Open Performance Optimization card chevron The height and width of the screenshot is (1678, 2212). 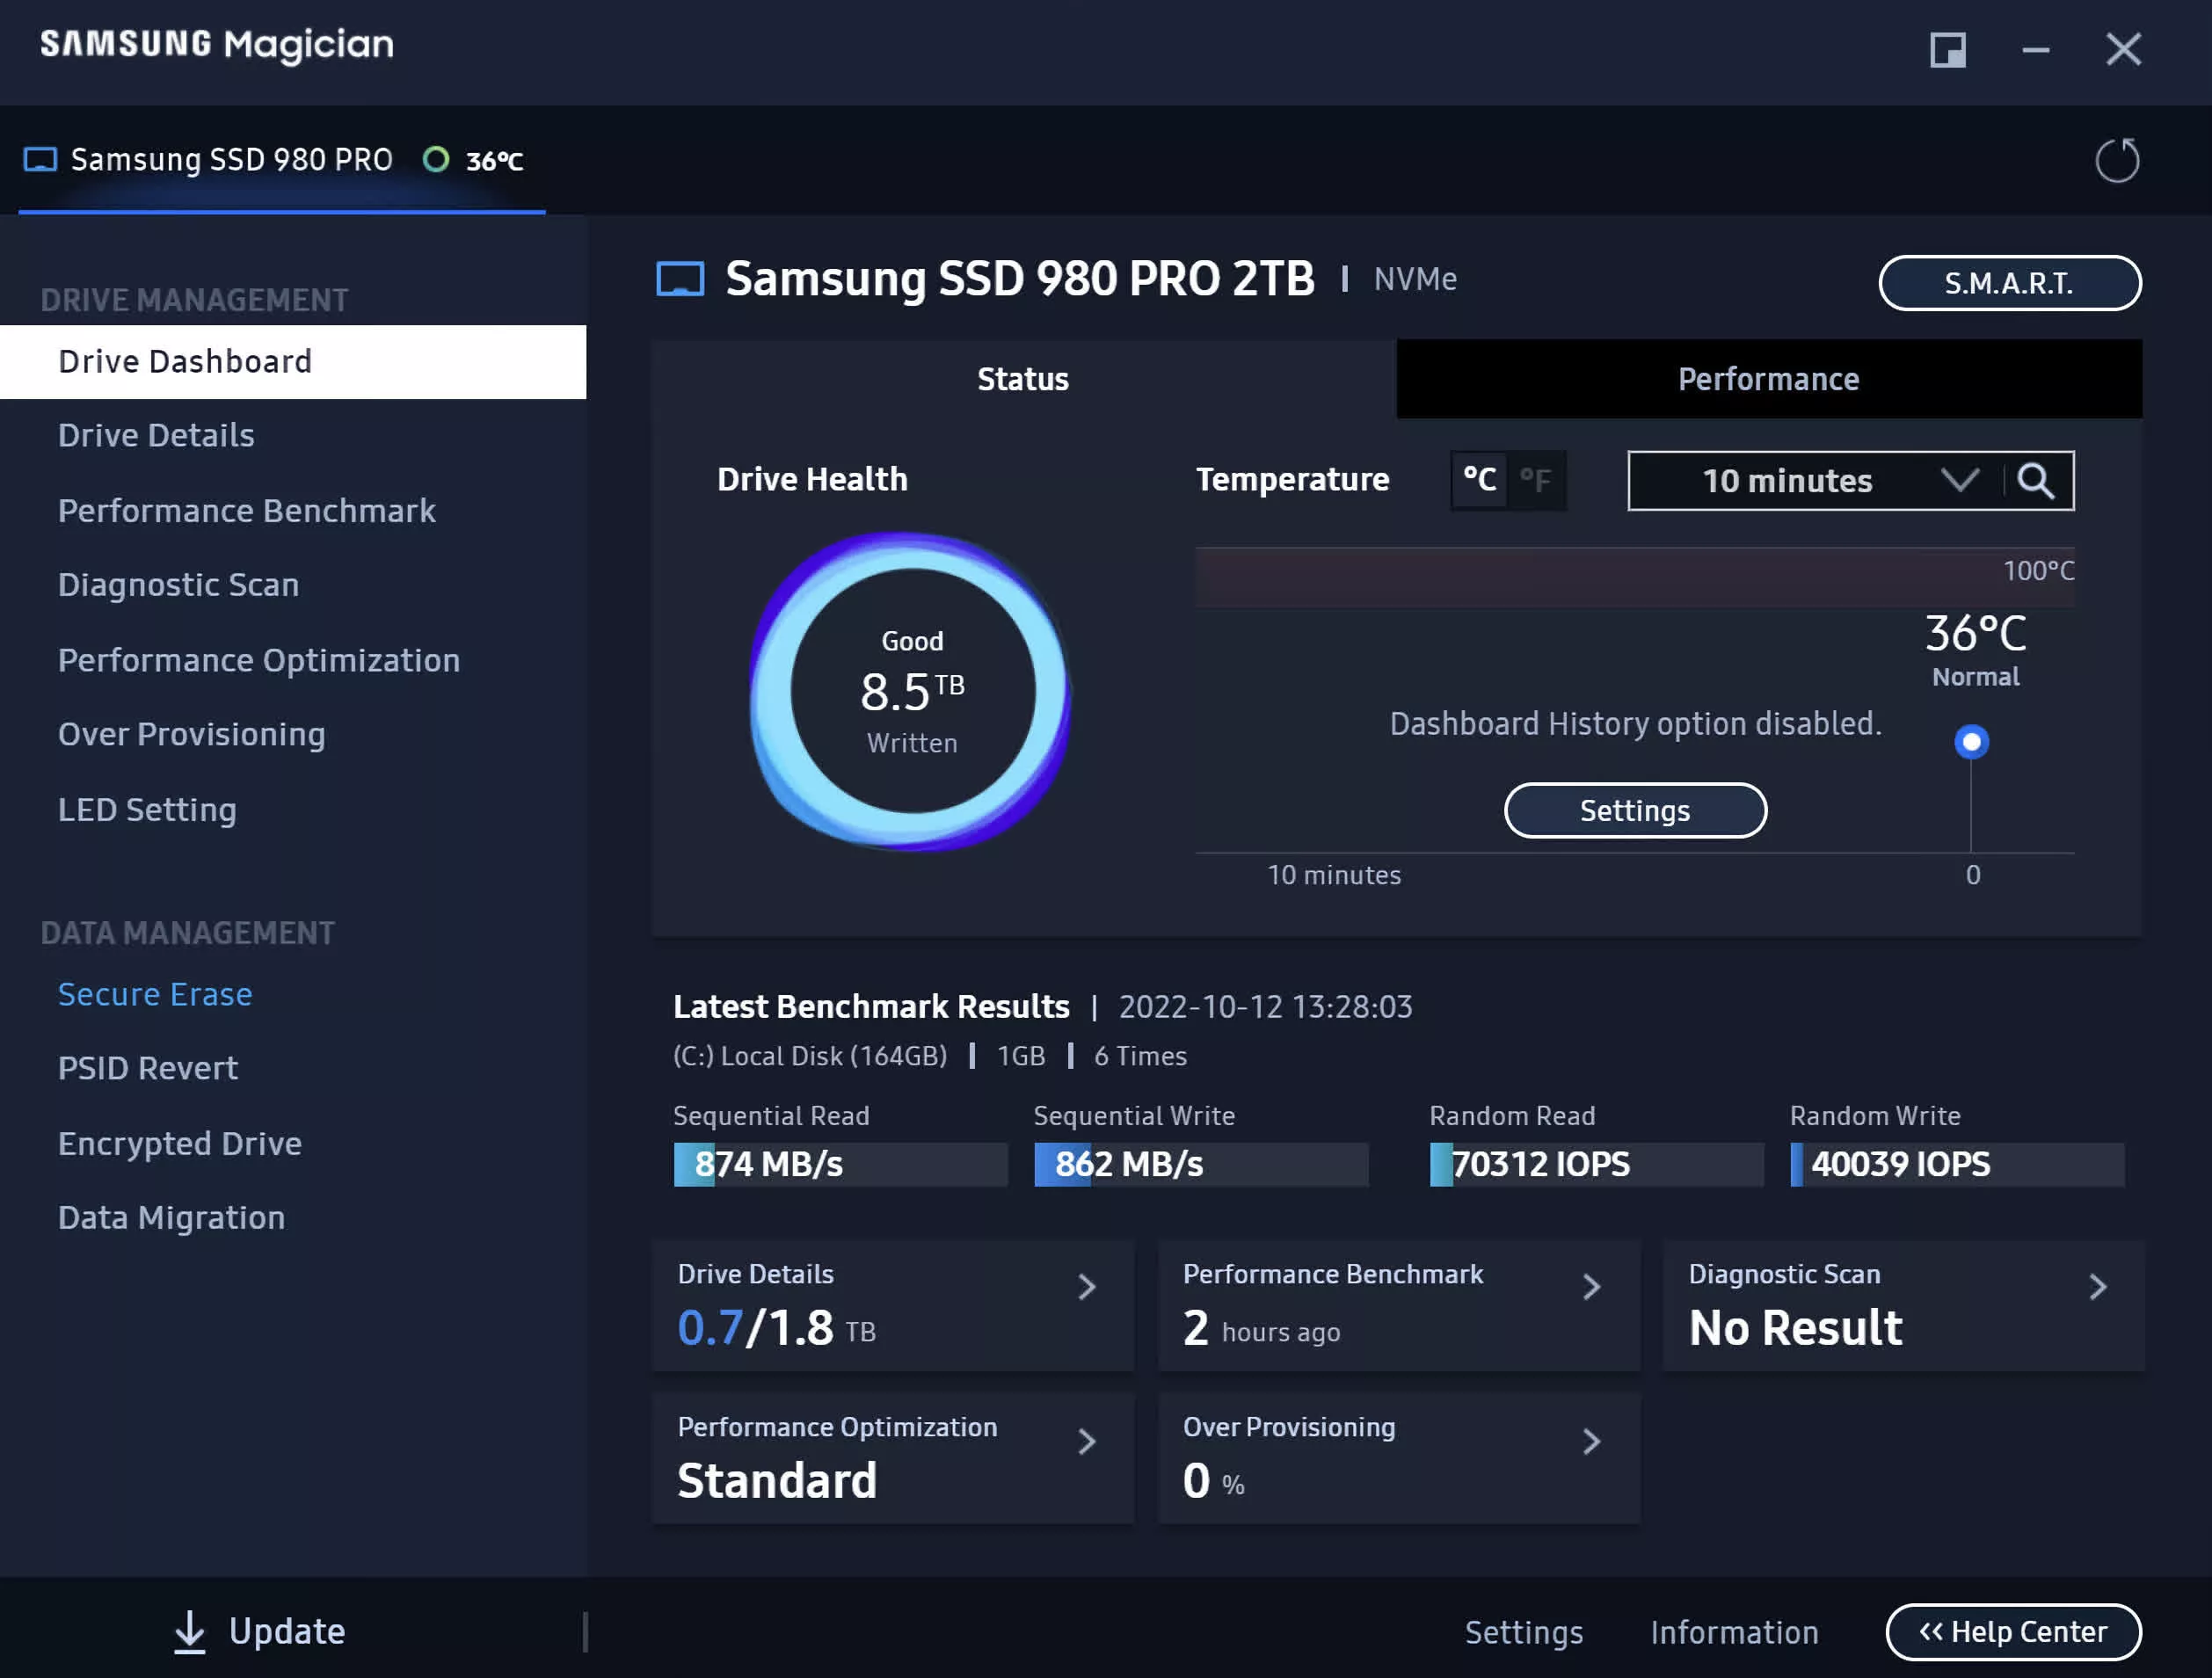point(1087,1441)
